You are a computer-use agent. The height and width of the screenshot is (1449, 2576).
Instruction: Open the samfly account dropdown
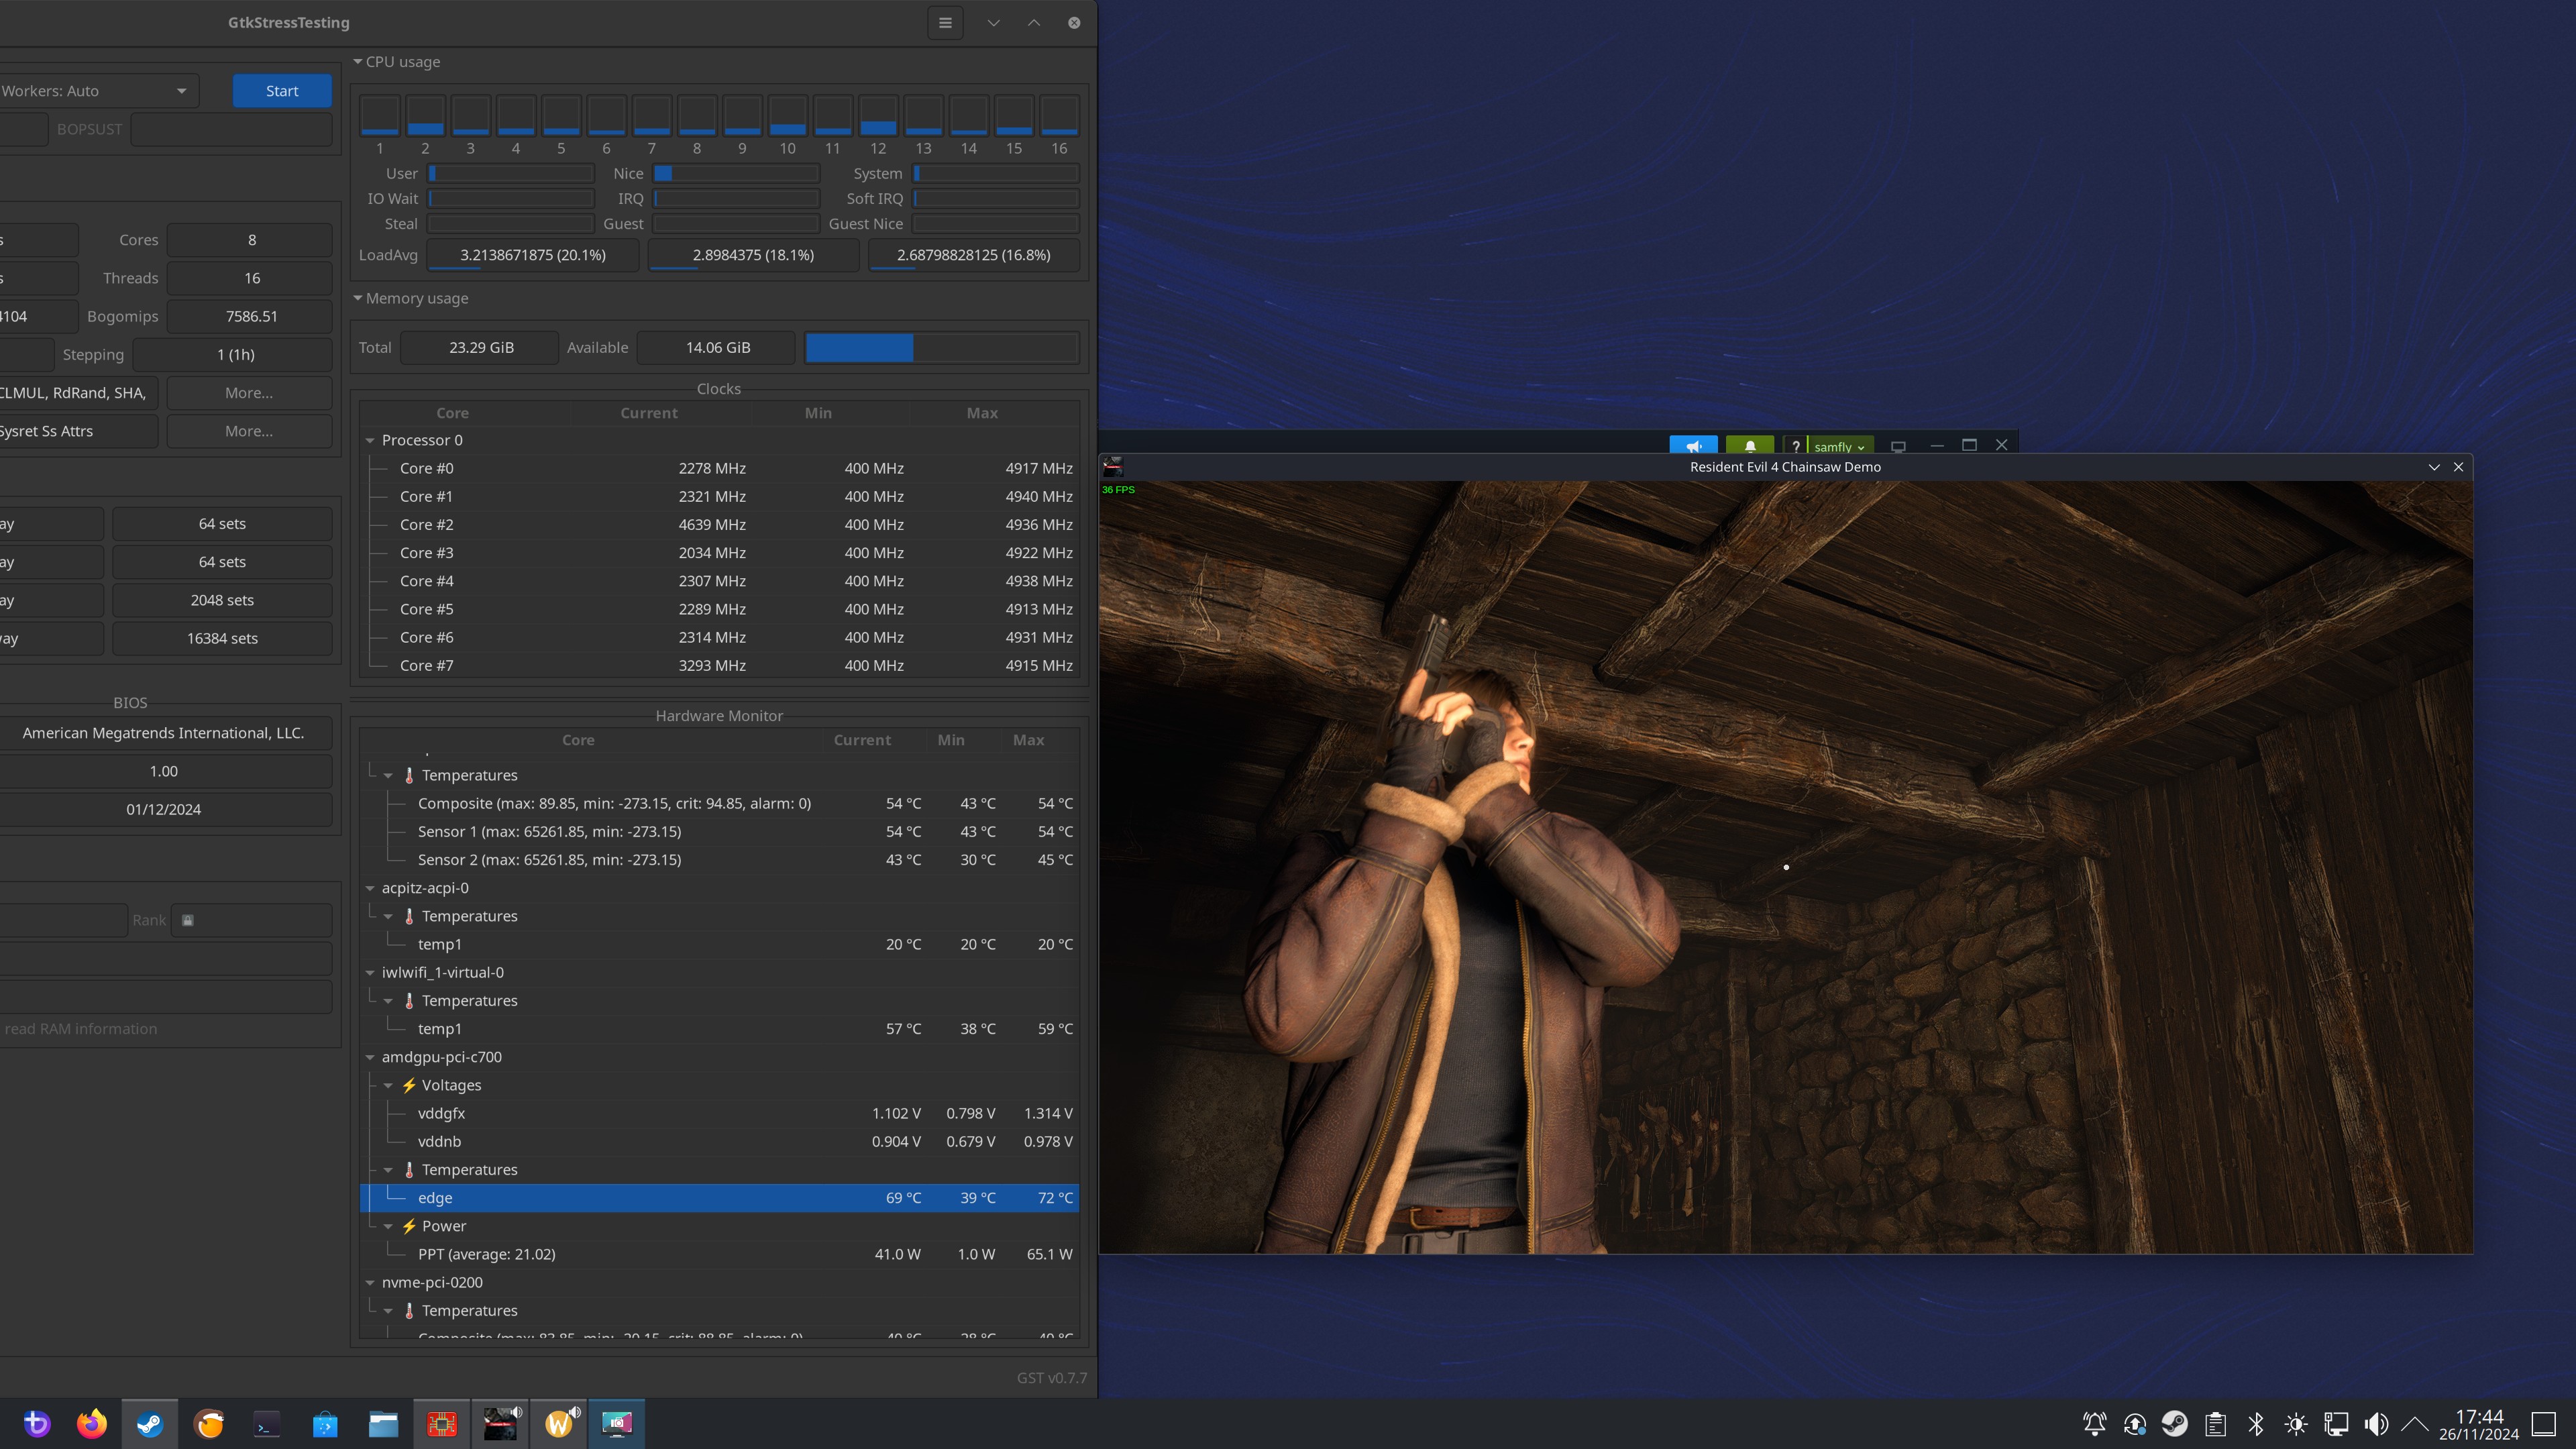(x=1838, y=447)
